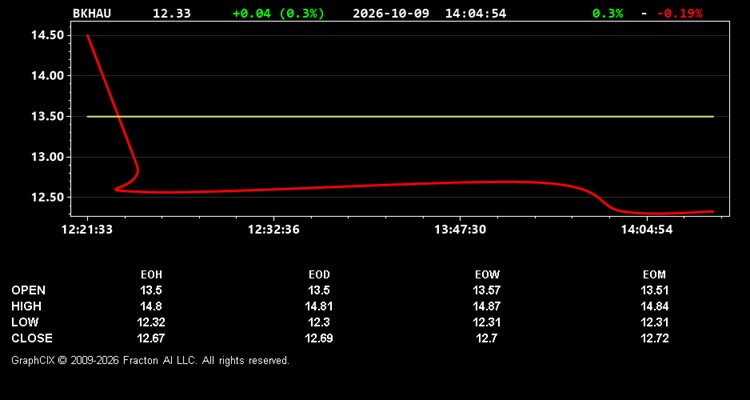Click the 14.50 price axis label
This screenshot has width=750, height=400.
(47, 35)
